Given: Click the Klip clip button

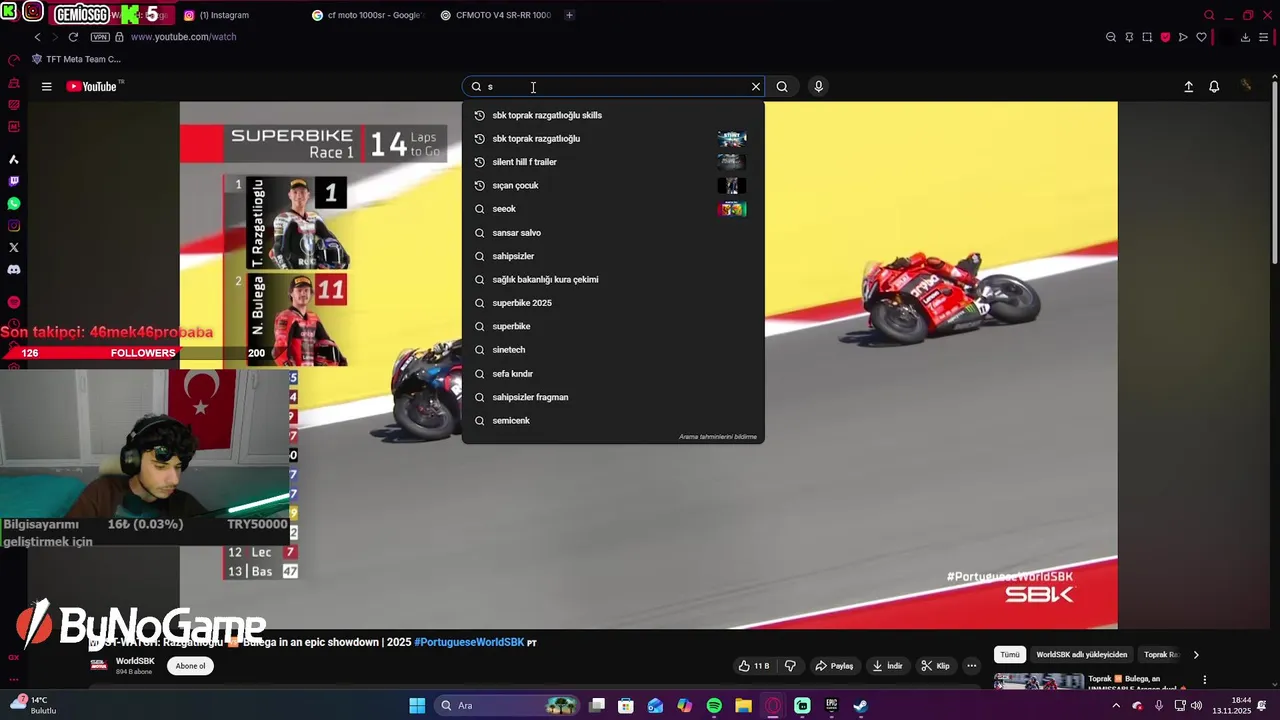Looking at the screenshot, I should click(x=935, y=666).
